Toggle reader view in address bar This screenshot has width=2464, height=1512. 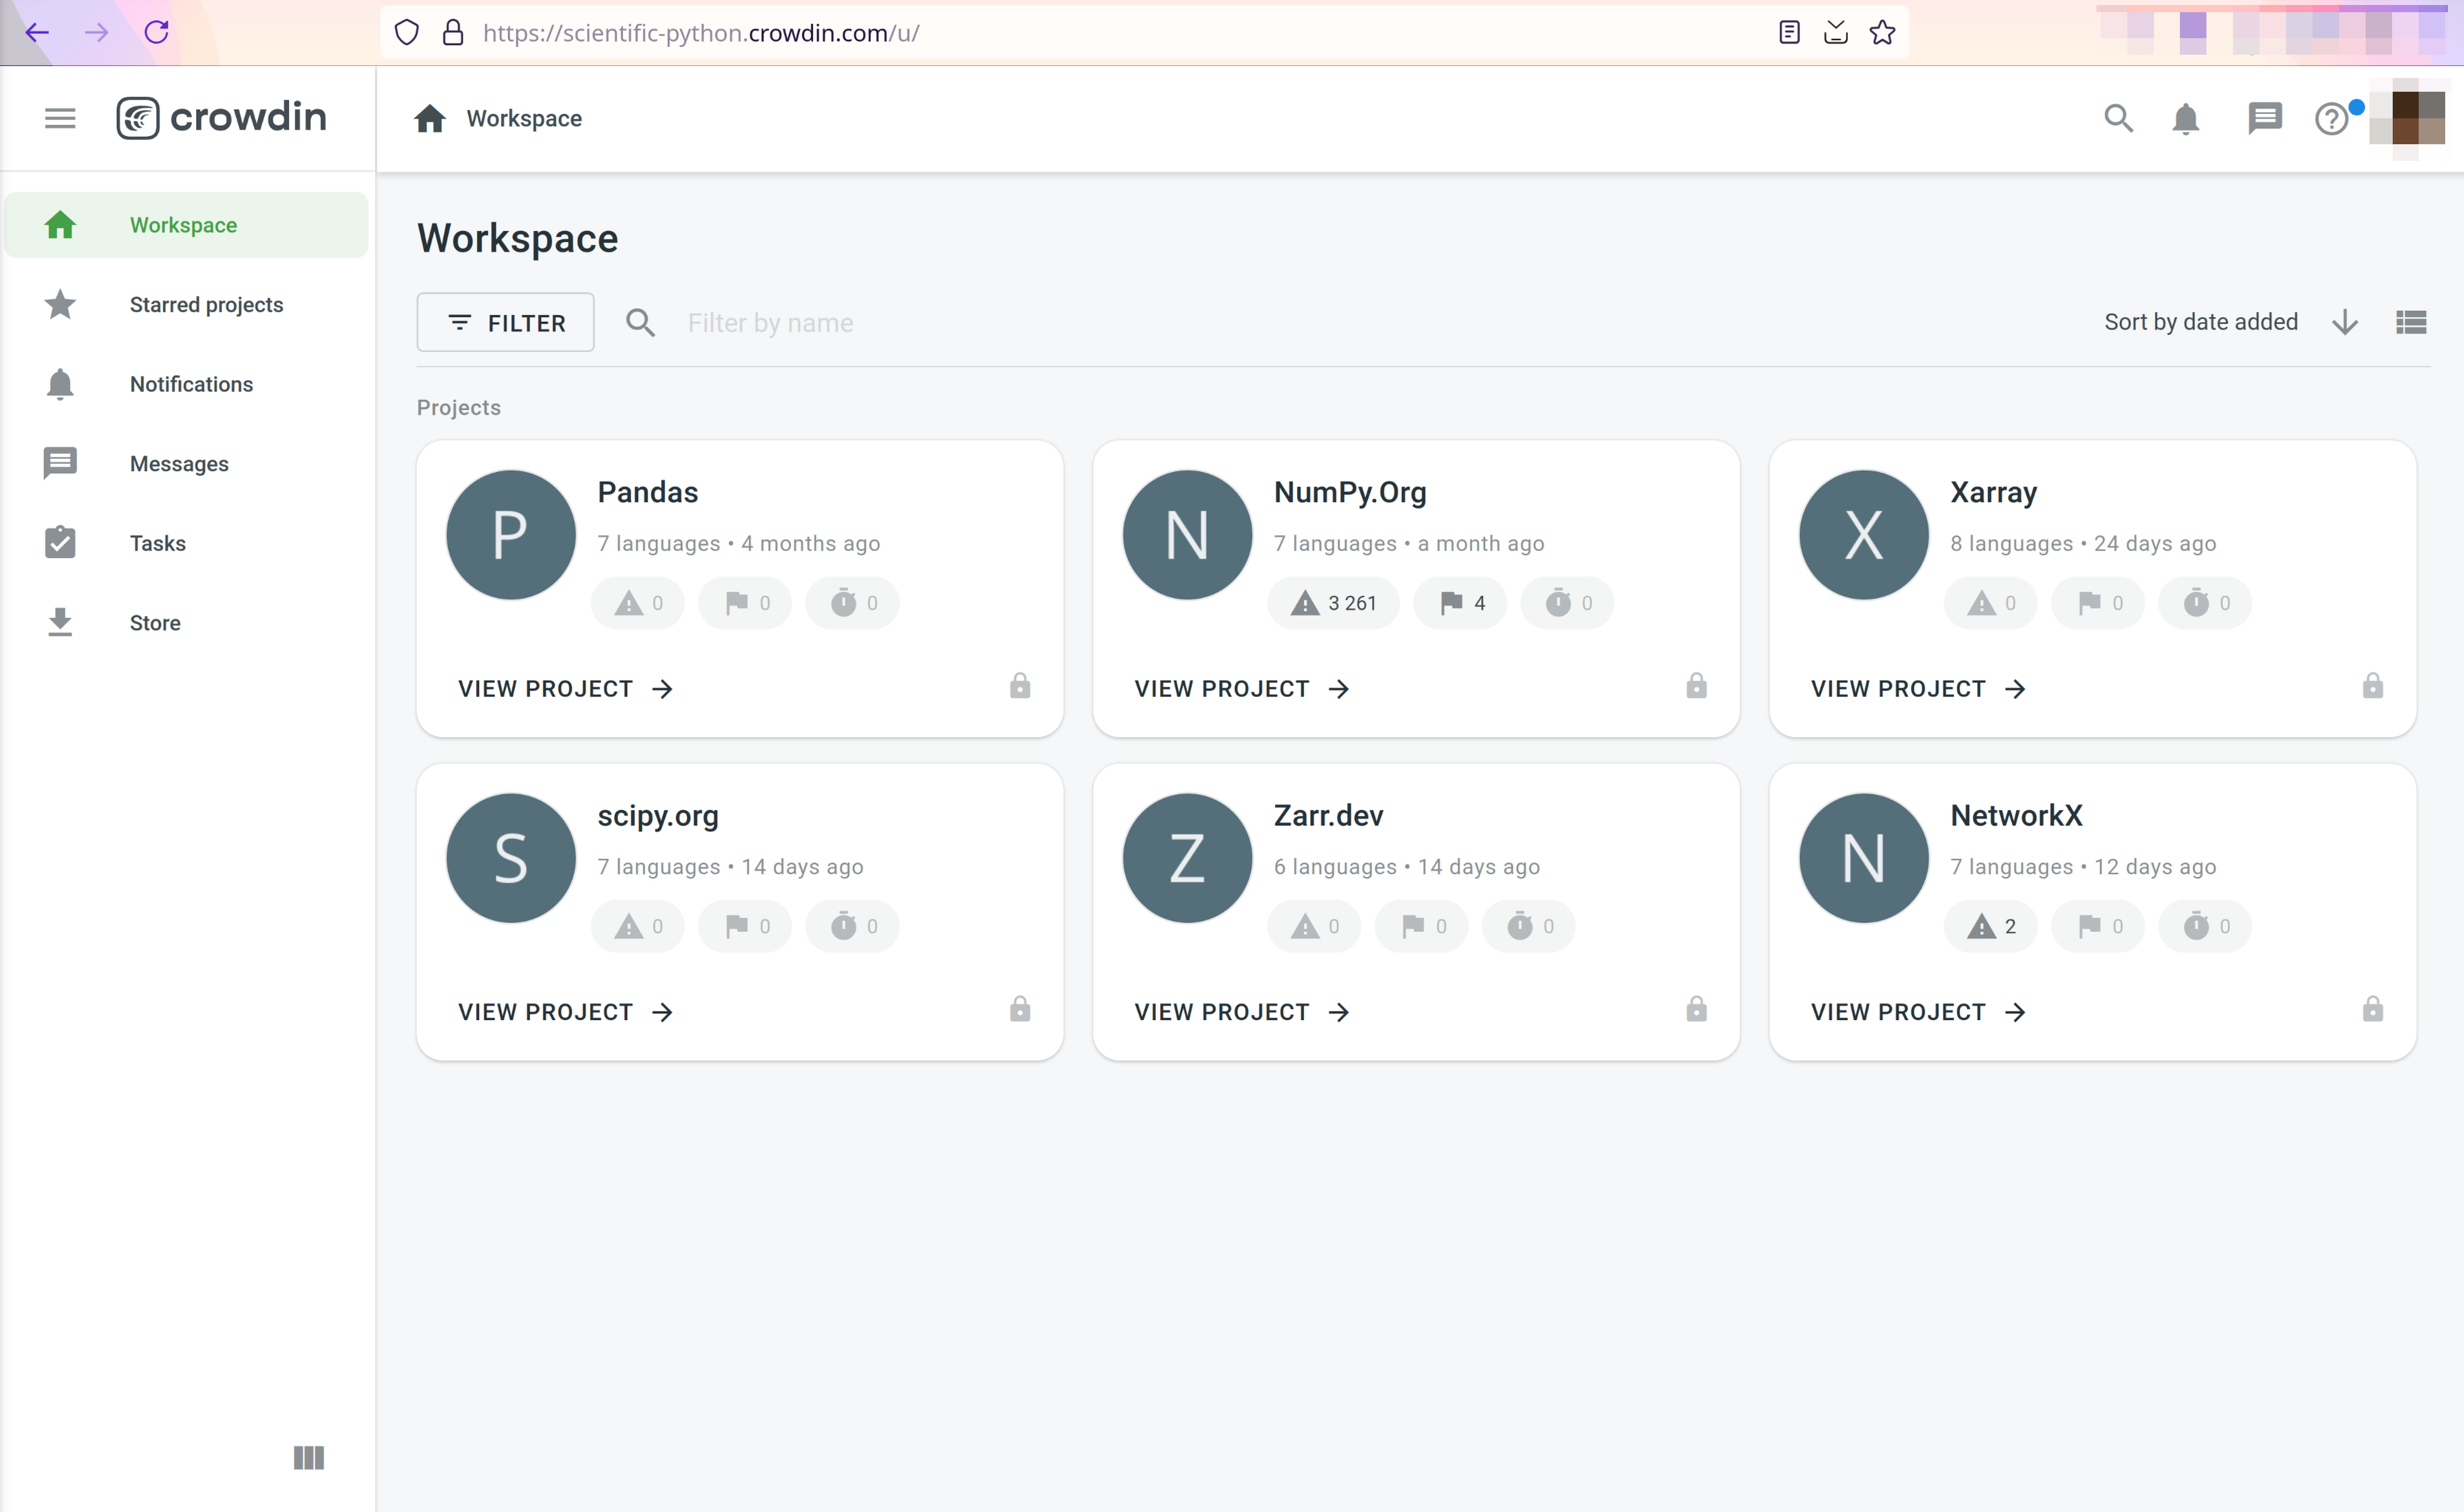[x=1790, y=32]
